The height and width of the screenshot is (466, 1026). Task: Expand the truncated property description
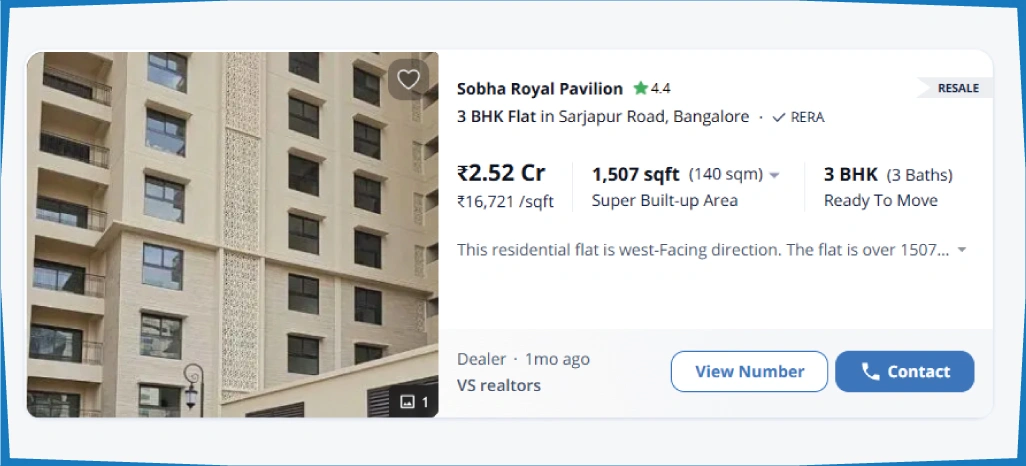click(962, 250)
